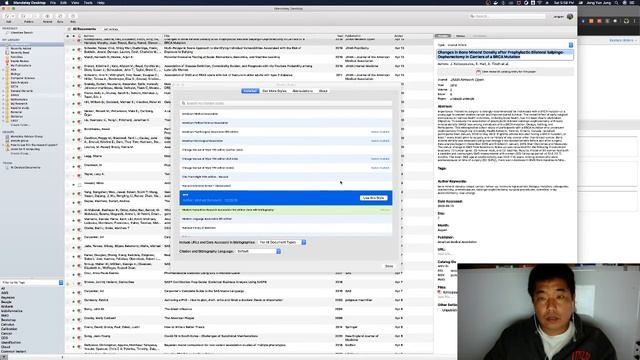Select Literature Search in the sidebar
Viewport: 640px width, 360px height.
click(x=22, y=33)
